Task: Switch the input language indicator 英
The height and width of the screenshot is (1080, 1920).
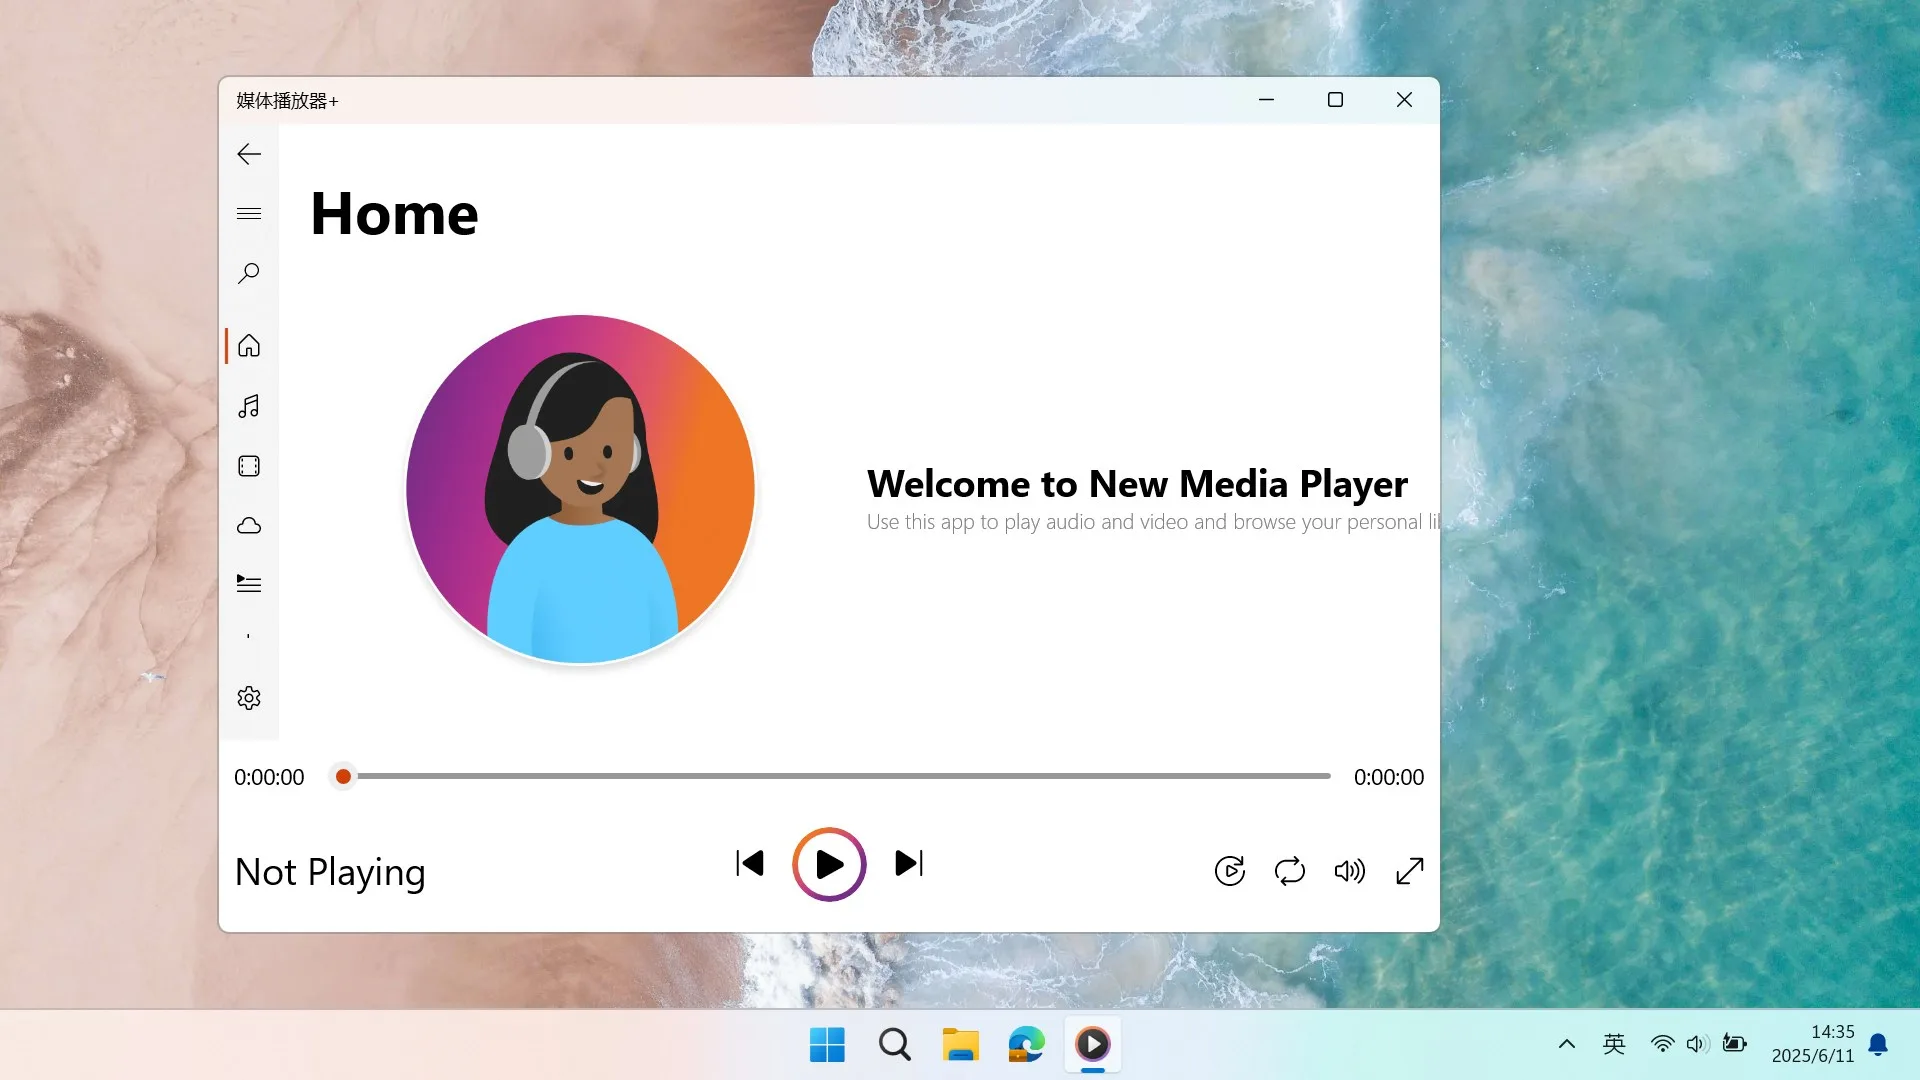Action: coord(1614,1044)
